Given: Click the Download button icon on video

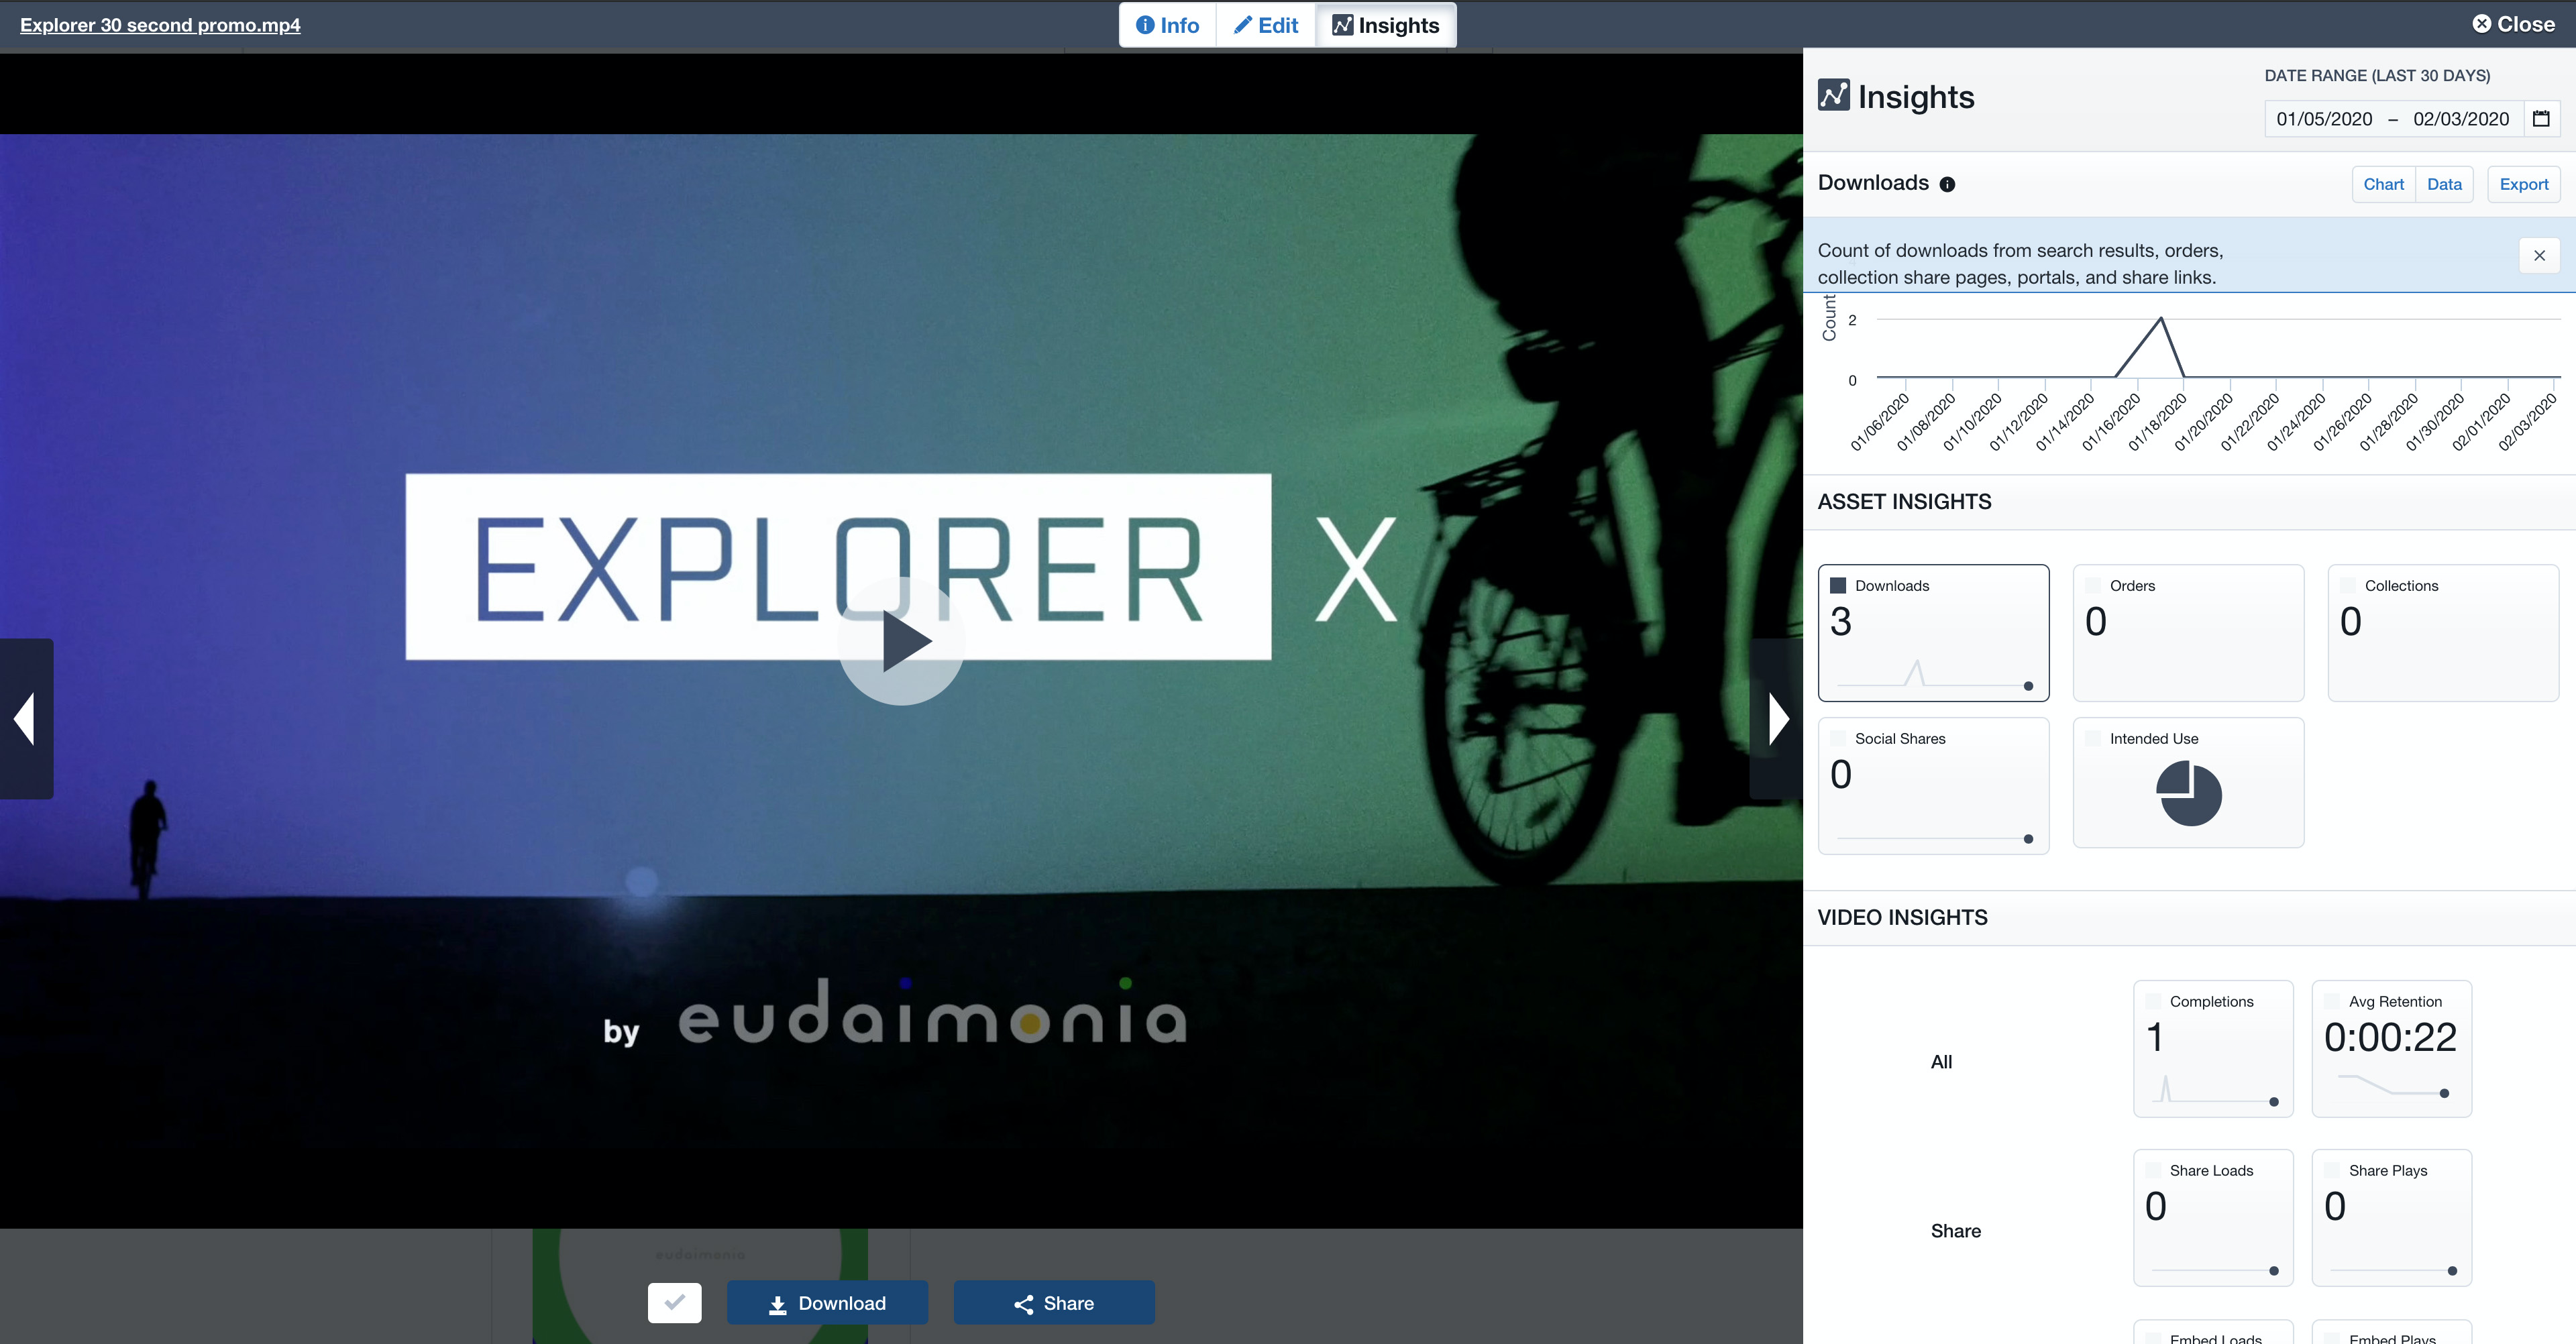Looking at the screenshot, I should click(777, 1303).
